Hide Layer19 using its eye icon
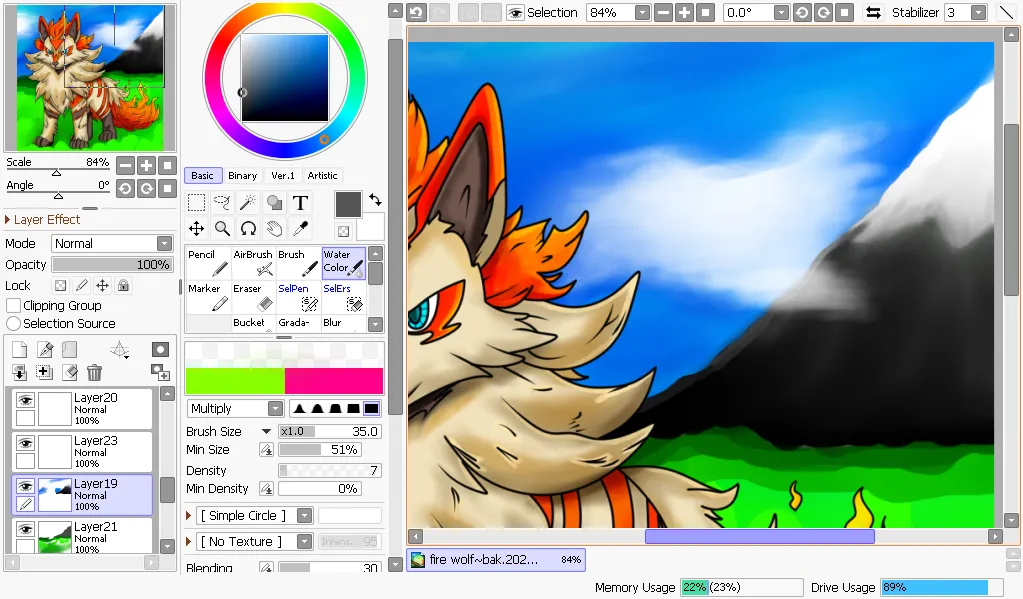This screenshot has height=599, width=1023. pyautogui.click(x=25, y=486)
